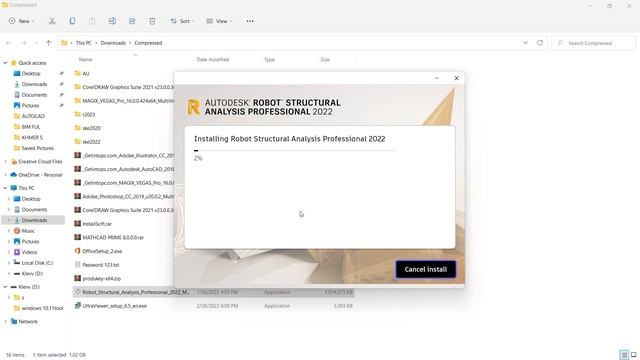Sort by Date modified column header

pos(213,60)
